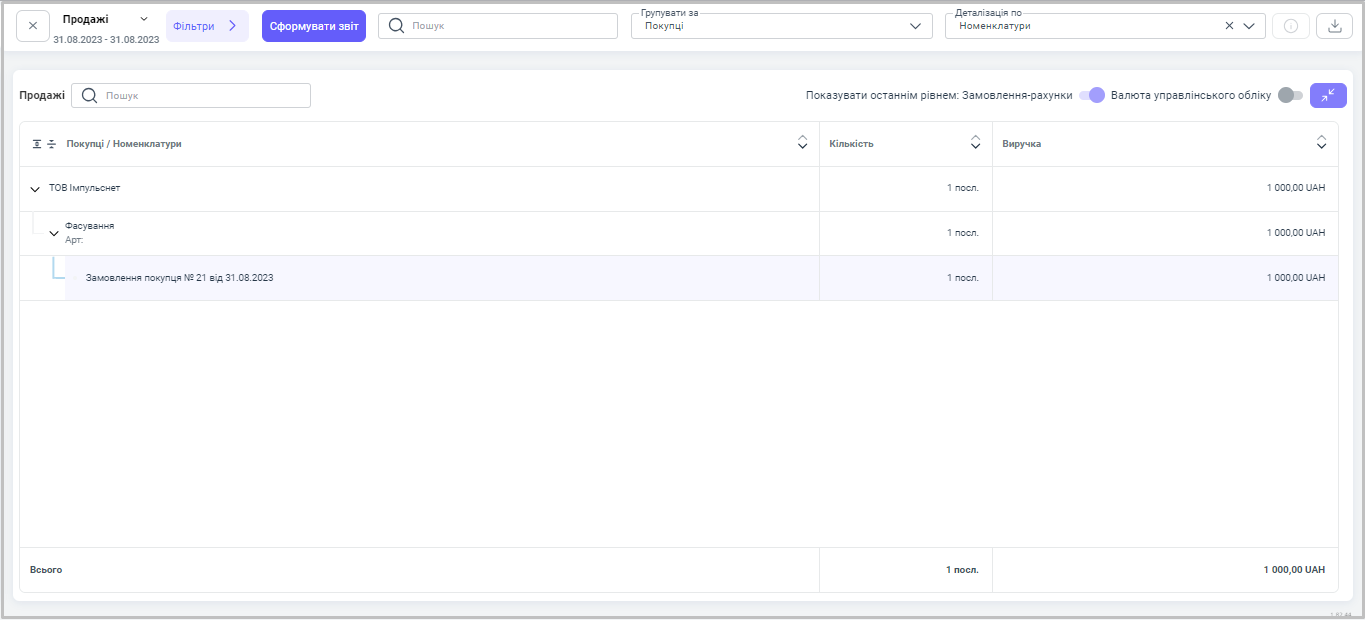Click the expand all rows icon
The image size is (1365, 620).
click(x=37, y=144)
